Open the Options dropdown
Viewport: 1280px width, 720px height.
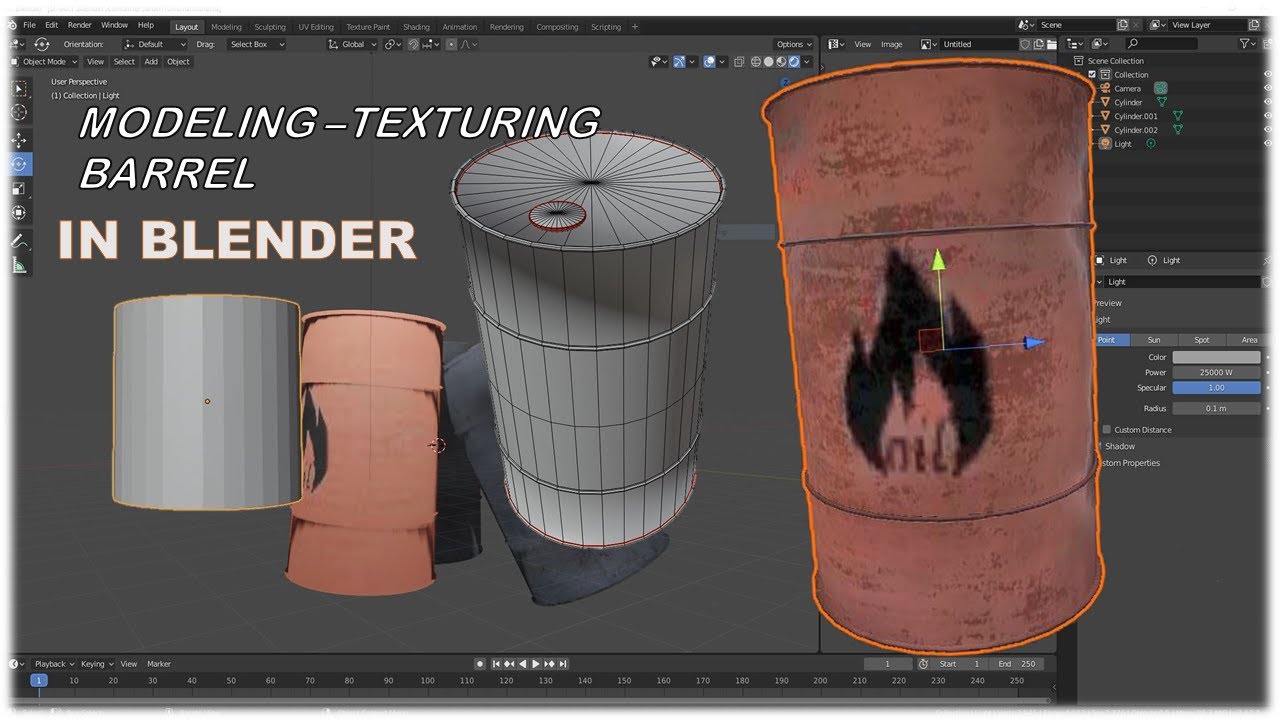pyautogui.click(x=793, y=44)
